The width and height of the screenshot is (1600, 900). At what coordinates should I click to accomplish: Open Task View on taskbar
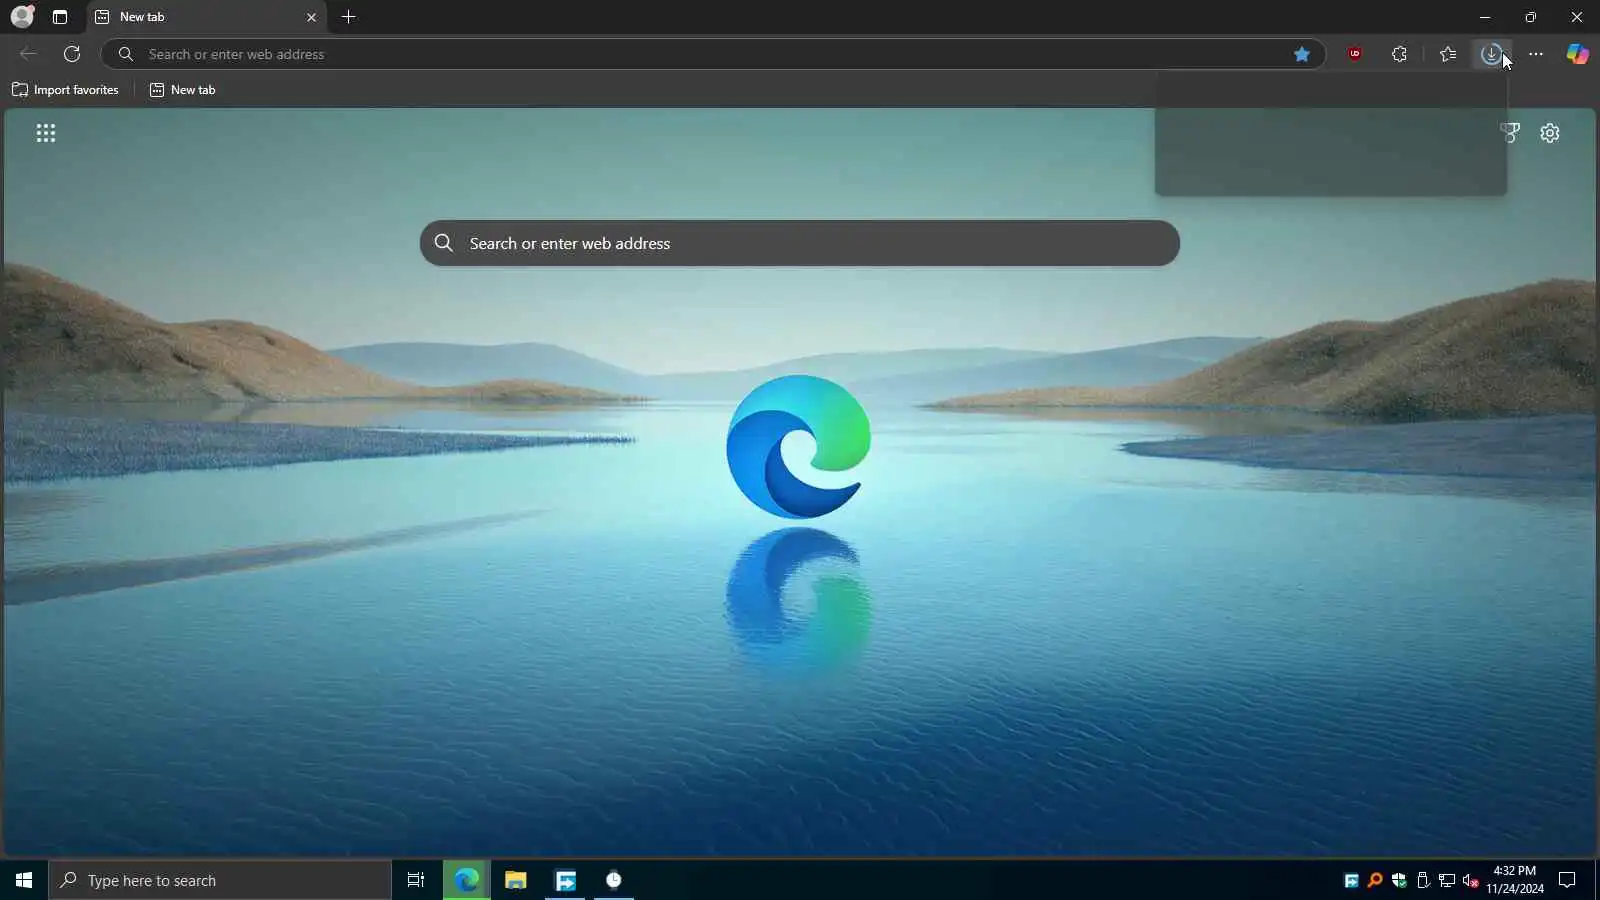[x=416, y=880]
